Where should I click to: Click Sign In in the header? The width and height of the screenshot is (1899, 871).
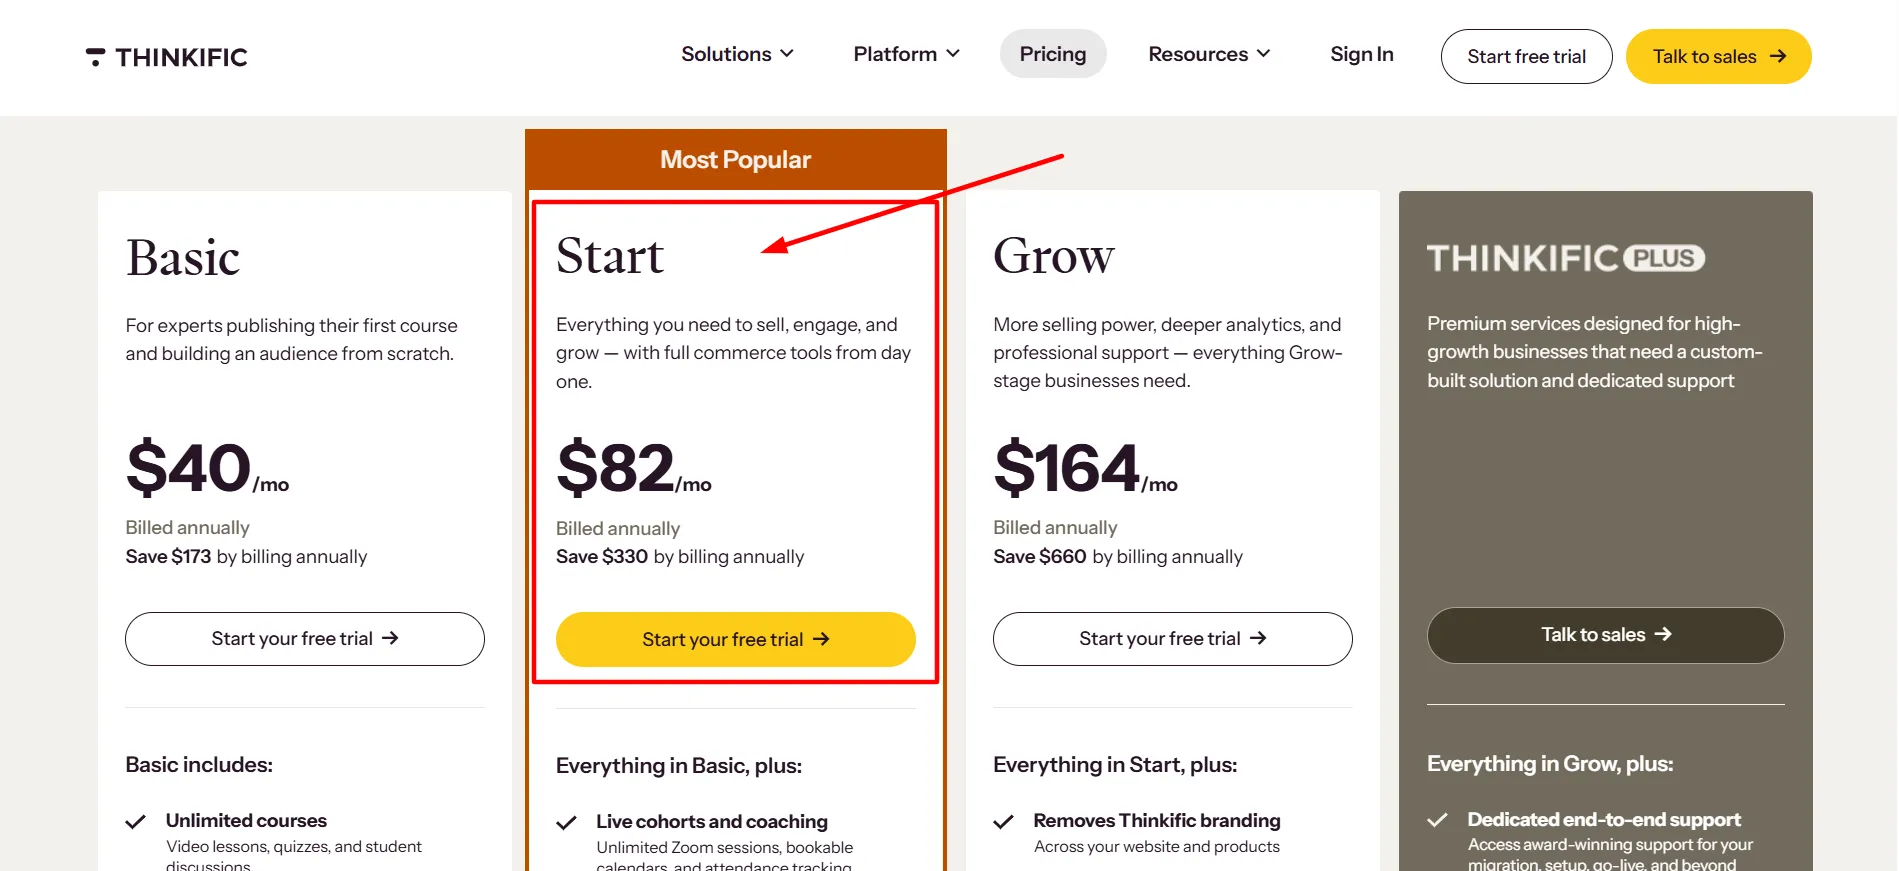pyautogui.click(x=1362, y=54)
